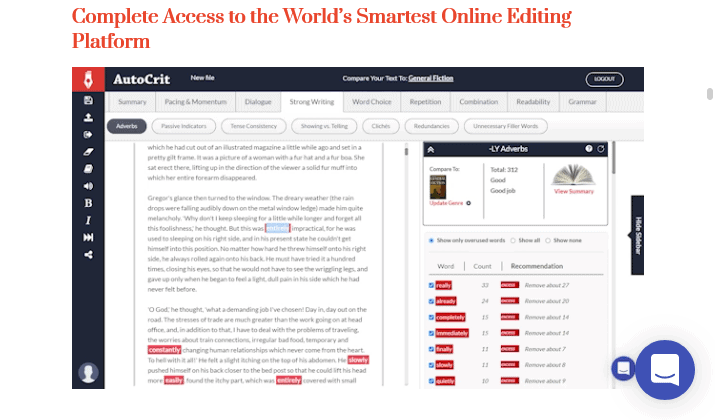The height and width of the screenshot is (420, 715).
Task: Uncheck the 'finally' word checkbox
Action: click(431, 349)
